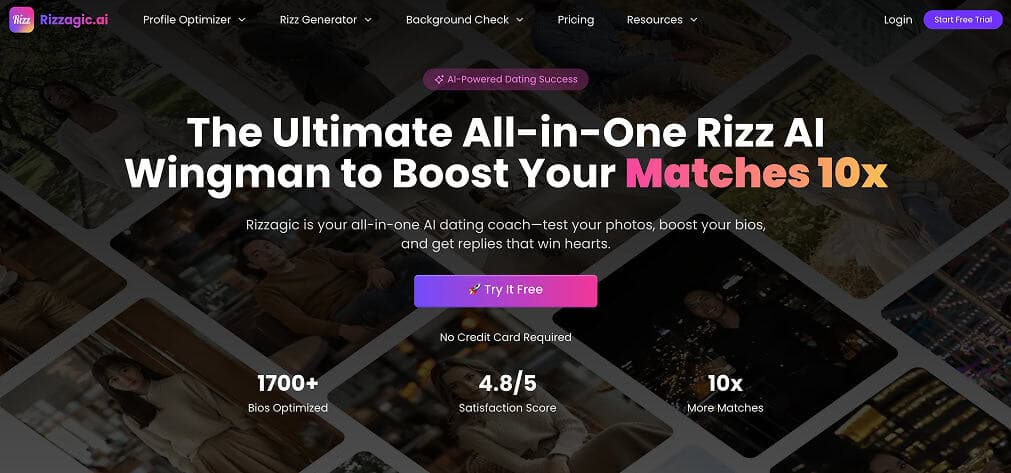Click the Login link
Image resolution: width=1011 pixels, height=473 pixels.
pyautogui.click(x=898, y=20)
